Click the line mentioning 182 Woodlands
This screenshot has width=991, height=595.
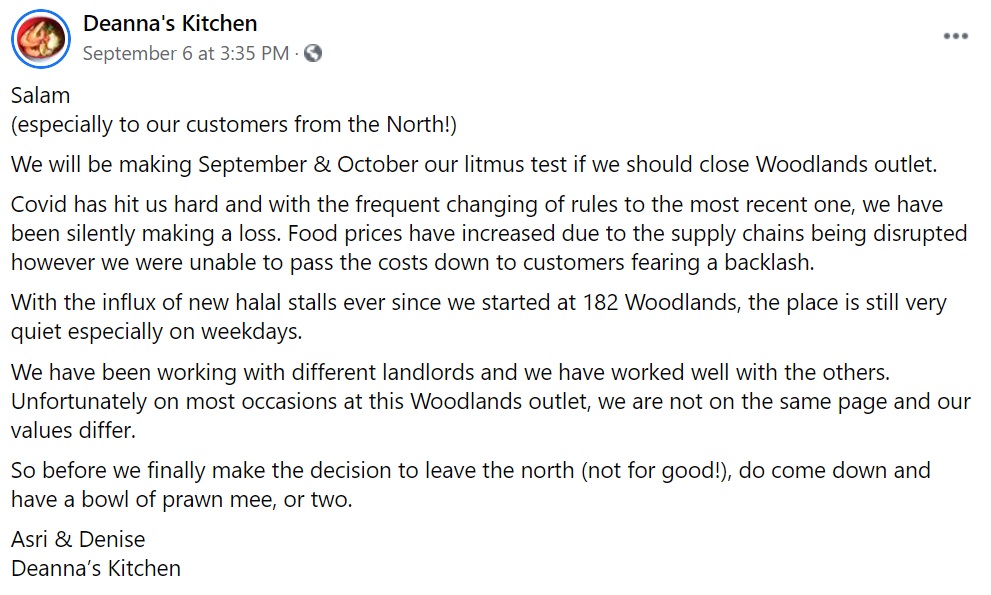(478, 302)
